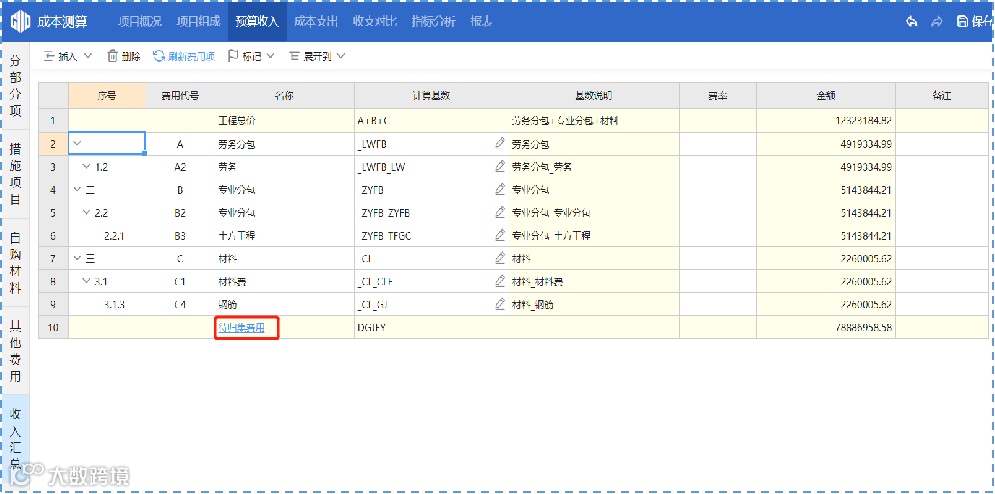Collapse row 2 劳务分包 chevron
The image size is (995, 494).
click(x=77, y=144)
